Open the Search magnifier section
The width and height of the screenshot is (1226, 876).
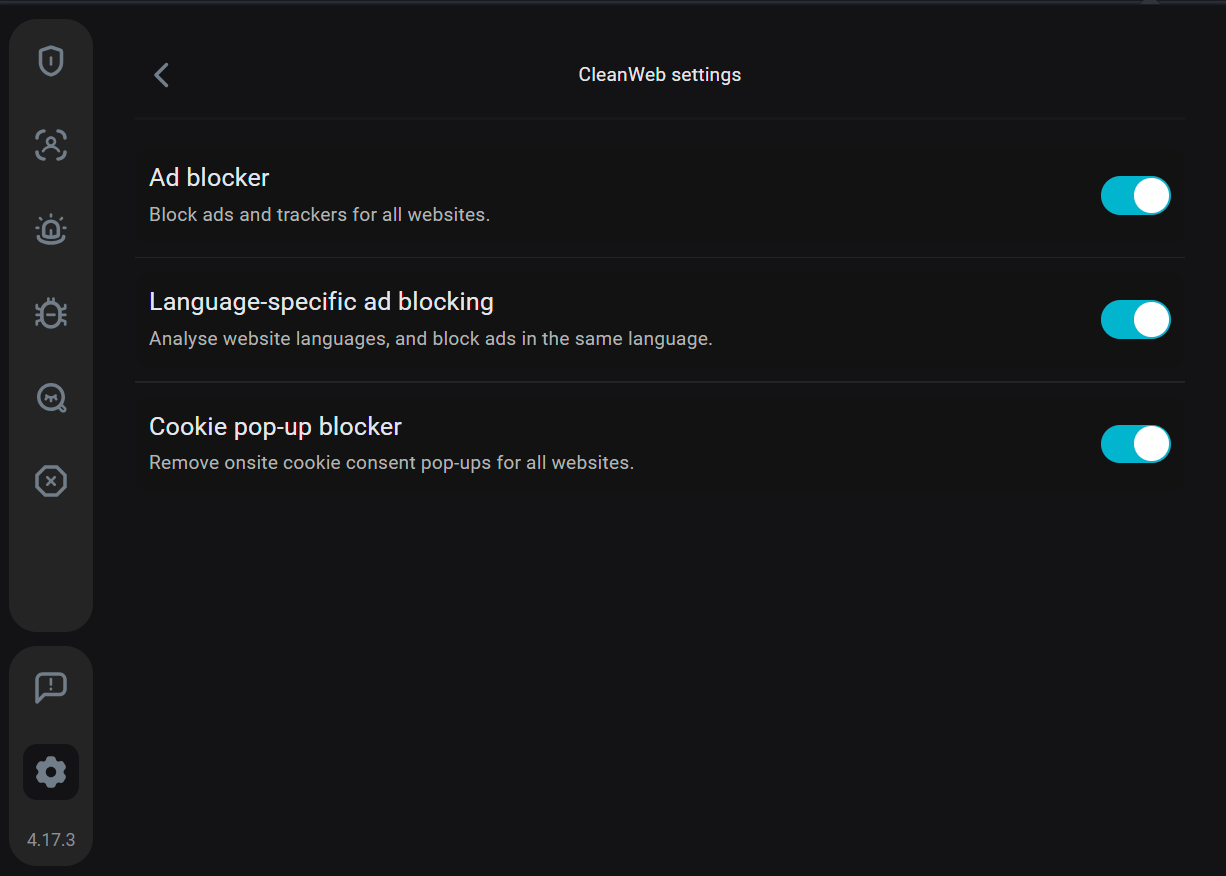tap(51, 398)
